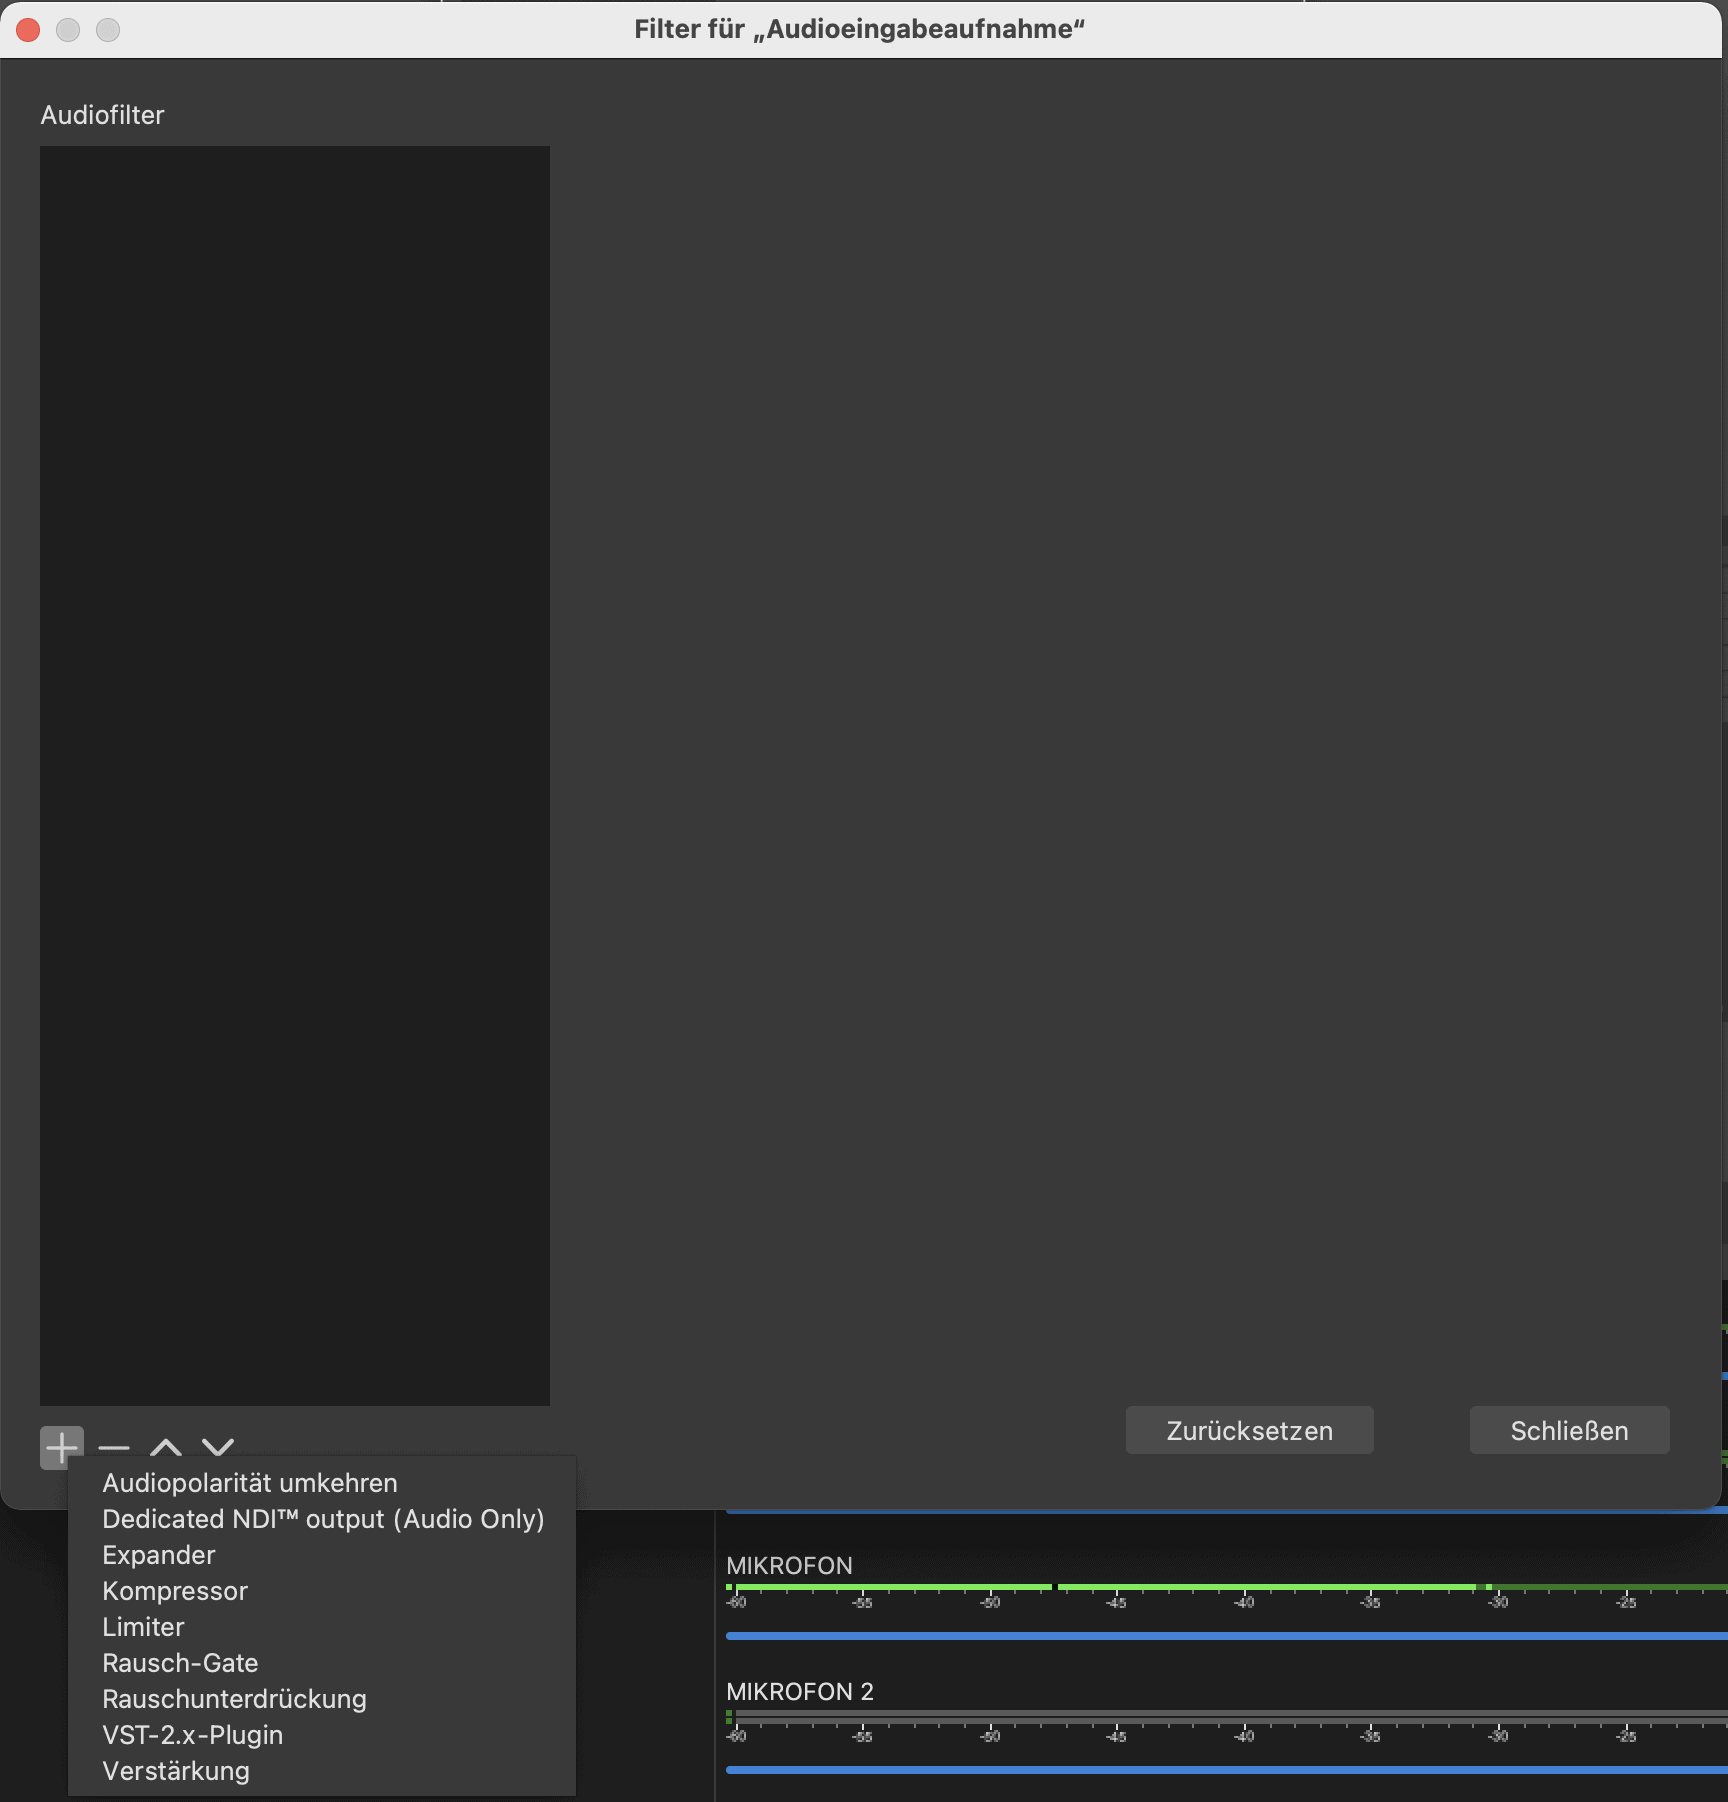1728x1802 pixels.
Task: Select the Rausch-Gate filter entry
Action: (322, 1663)
